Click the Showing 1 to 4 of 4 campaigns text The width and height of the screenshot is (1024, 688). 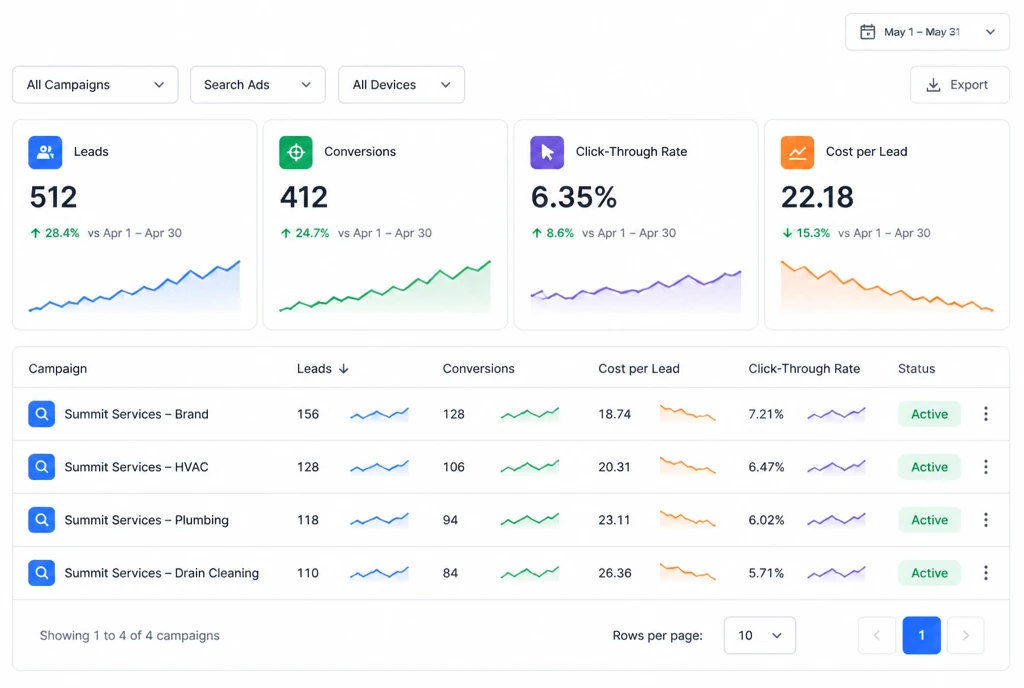(x=130, y=635)
